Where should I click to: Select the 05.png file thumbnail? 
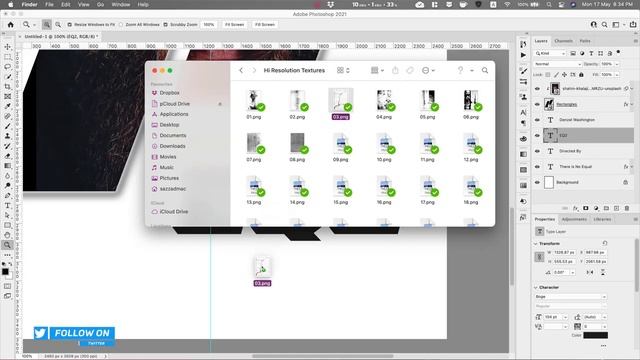pyautogui.click(x=427, y=100)
